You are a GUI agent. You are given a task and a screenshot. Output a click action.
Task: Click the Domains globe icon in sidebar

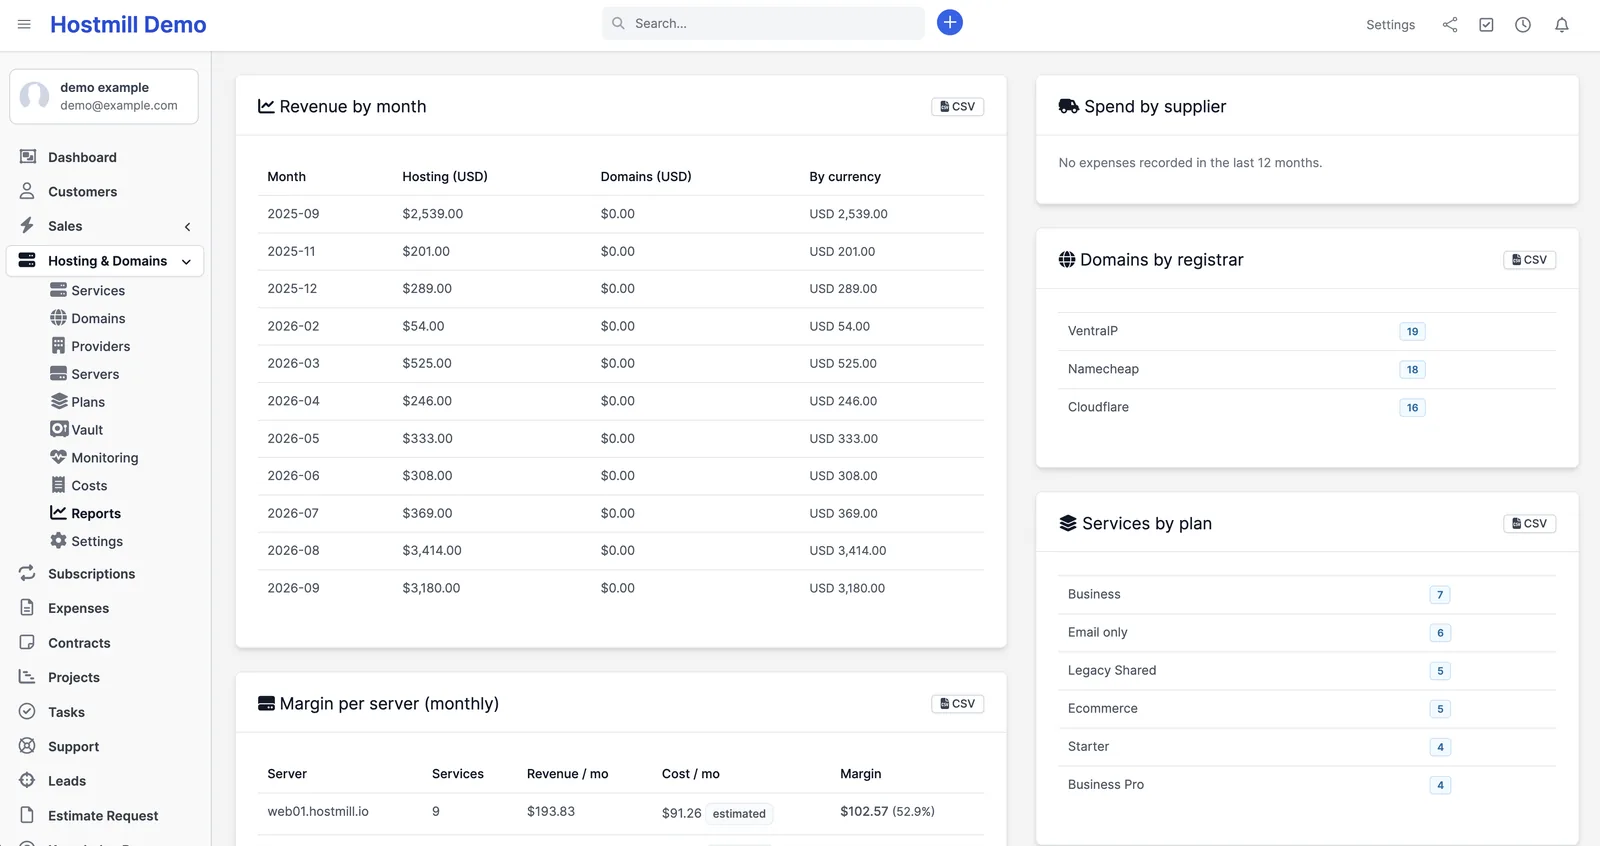click(59, 318)
